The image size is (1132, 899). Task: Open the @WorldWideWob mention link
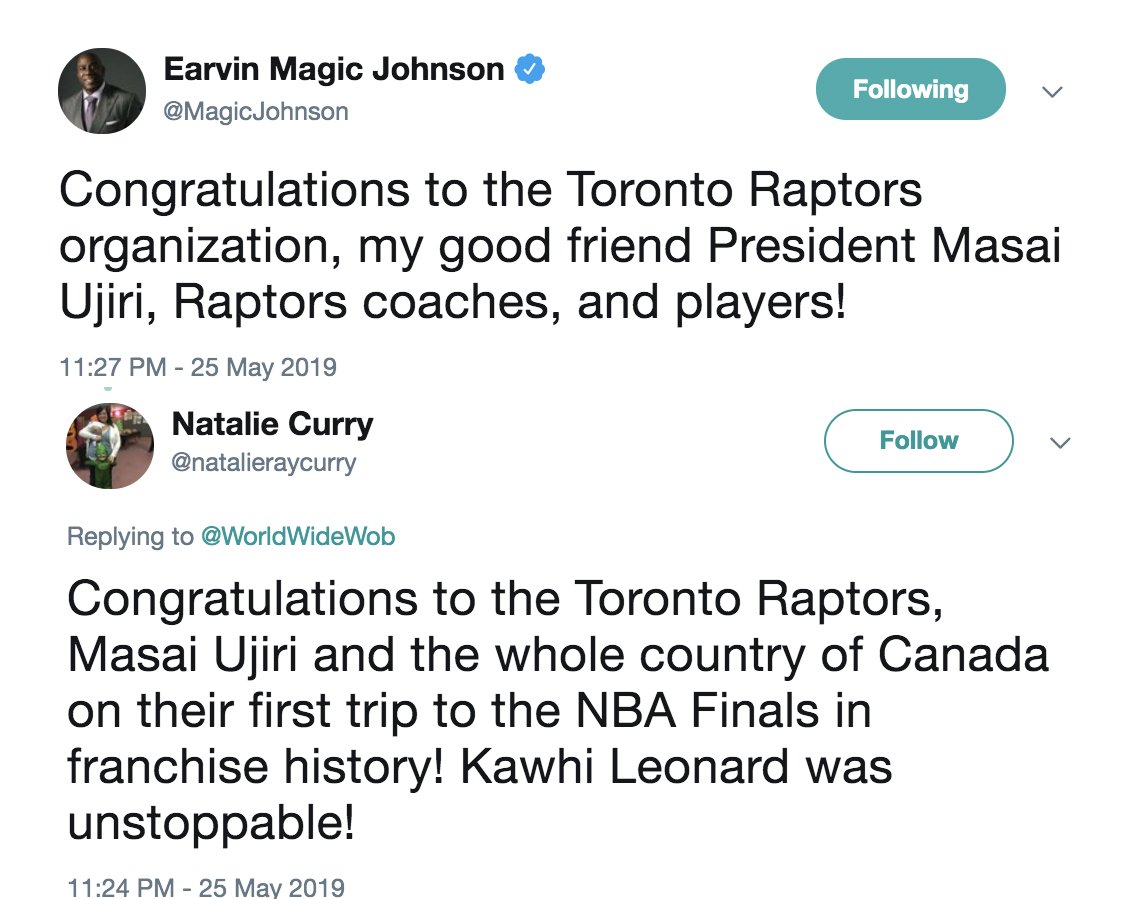coord(297,537)
